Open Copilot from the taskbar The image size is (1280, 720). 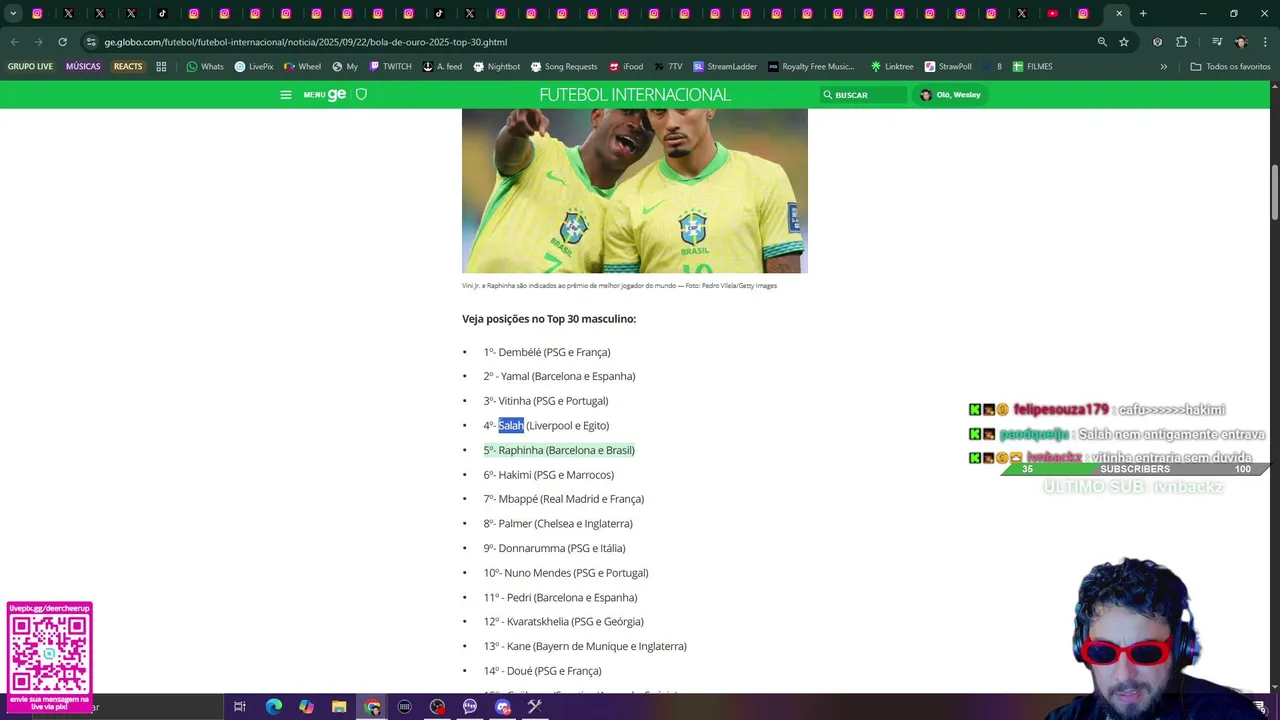306,707
